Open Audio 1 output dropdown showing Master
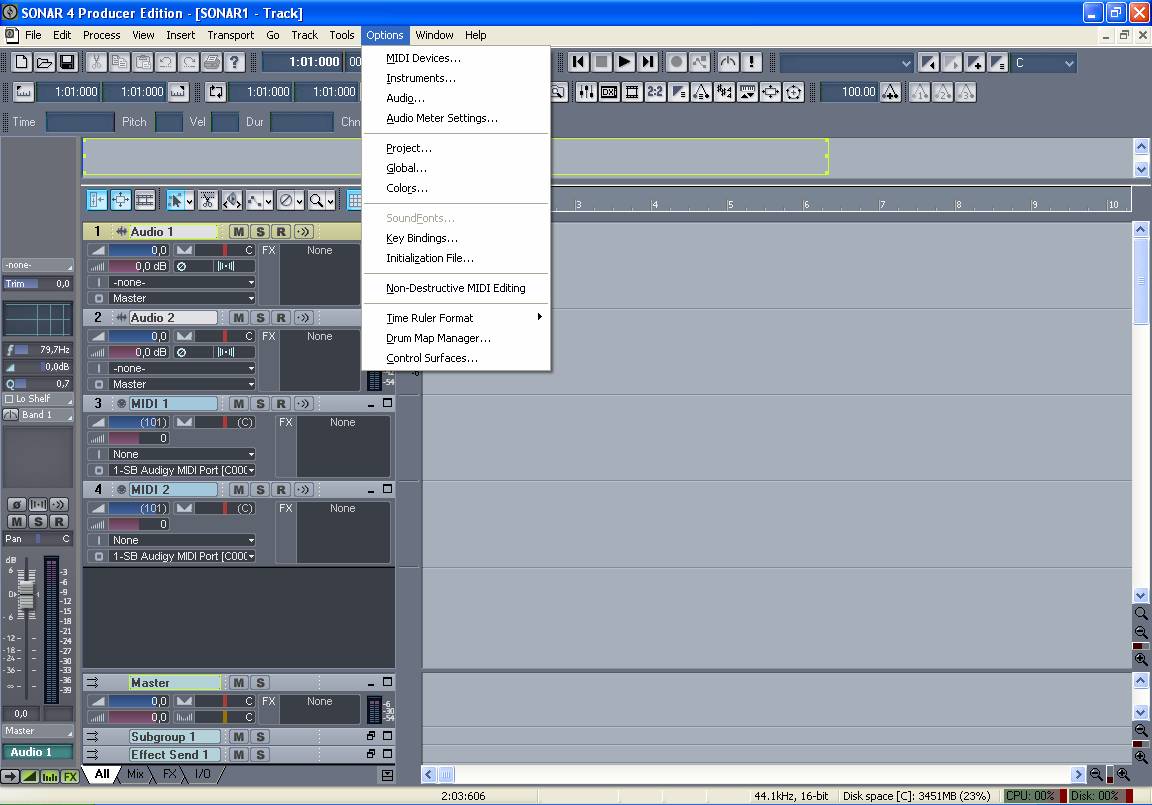 coord(182,299)
